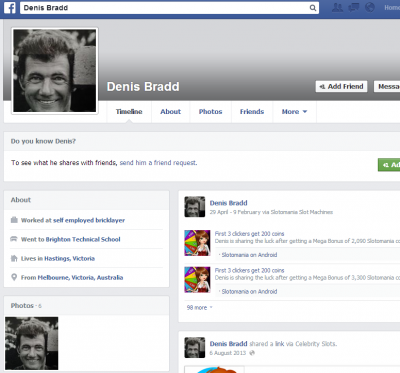Follow the send him a friend request link
The image size is (400, 373).
click(158, 163)
